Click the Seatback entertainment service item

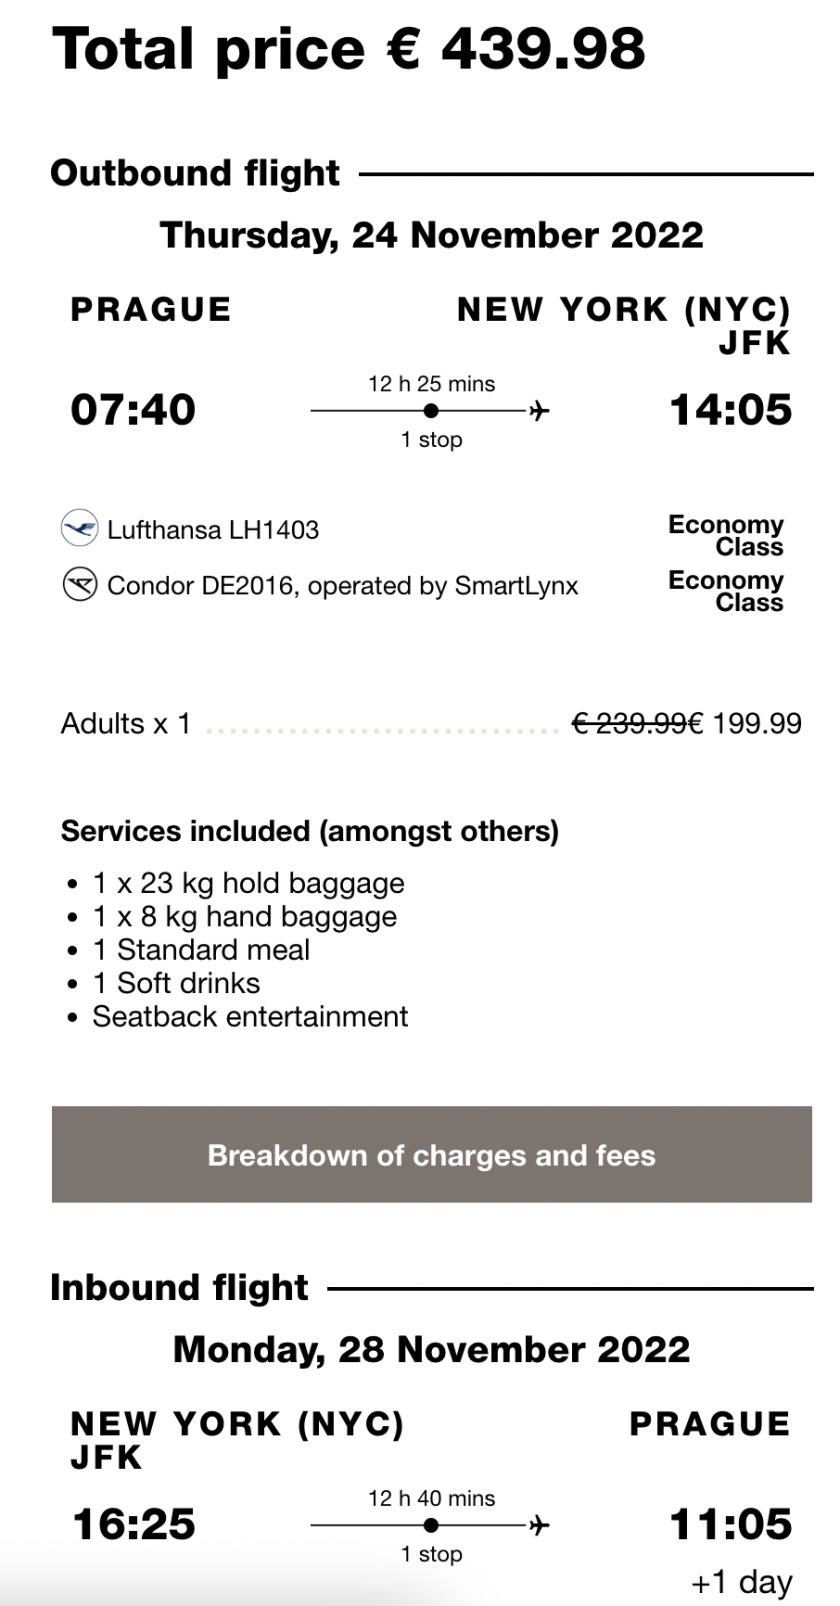[250, 1016]
